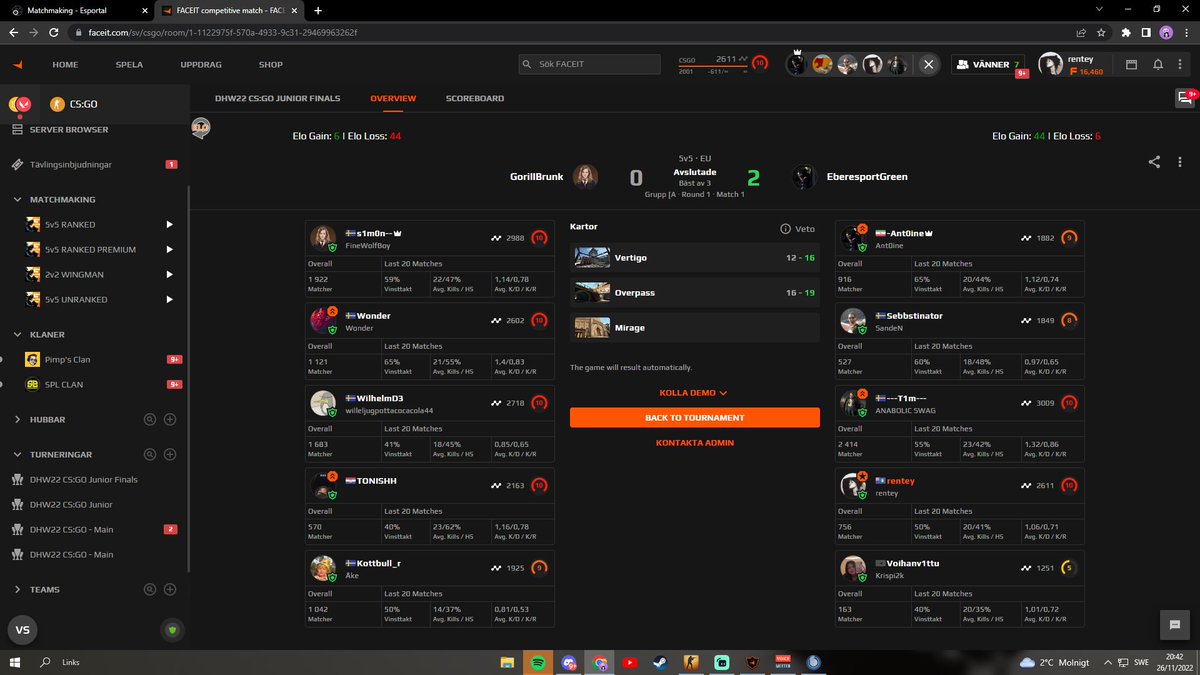The height and width of the screenshot is (675, 1200).
Task: Add a tournament with the plus icon
Action: pyautogui.click(x=170, y=454)
